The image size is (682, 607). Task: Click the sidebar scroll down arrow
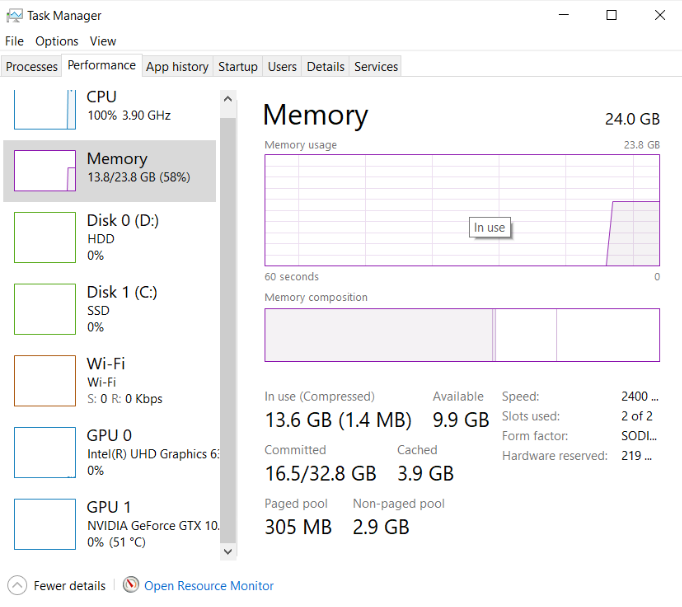(228, 551)
